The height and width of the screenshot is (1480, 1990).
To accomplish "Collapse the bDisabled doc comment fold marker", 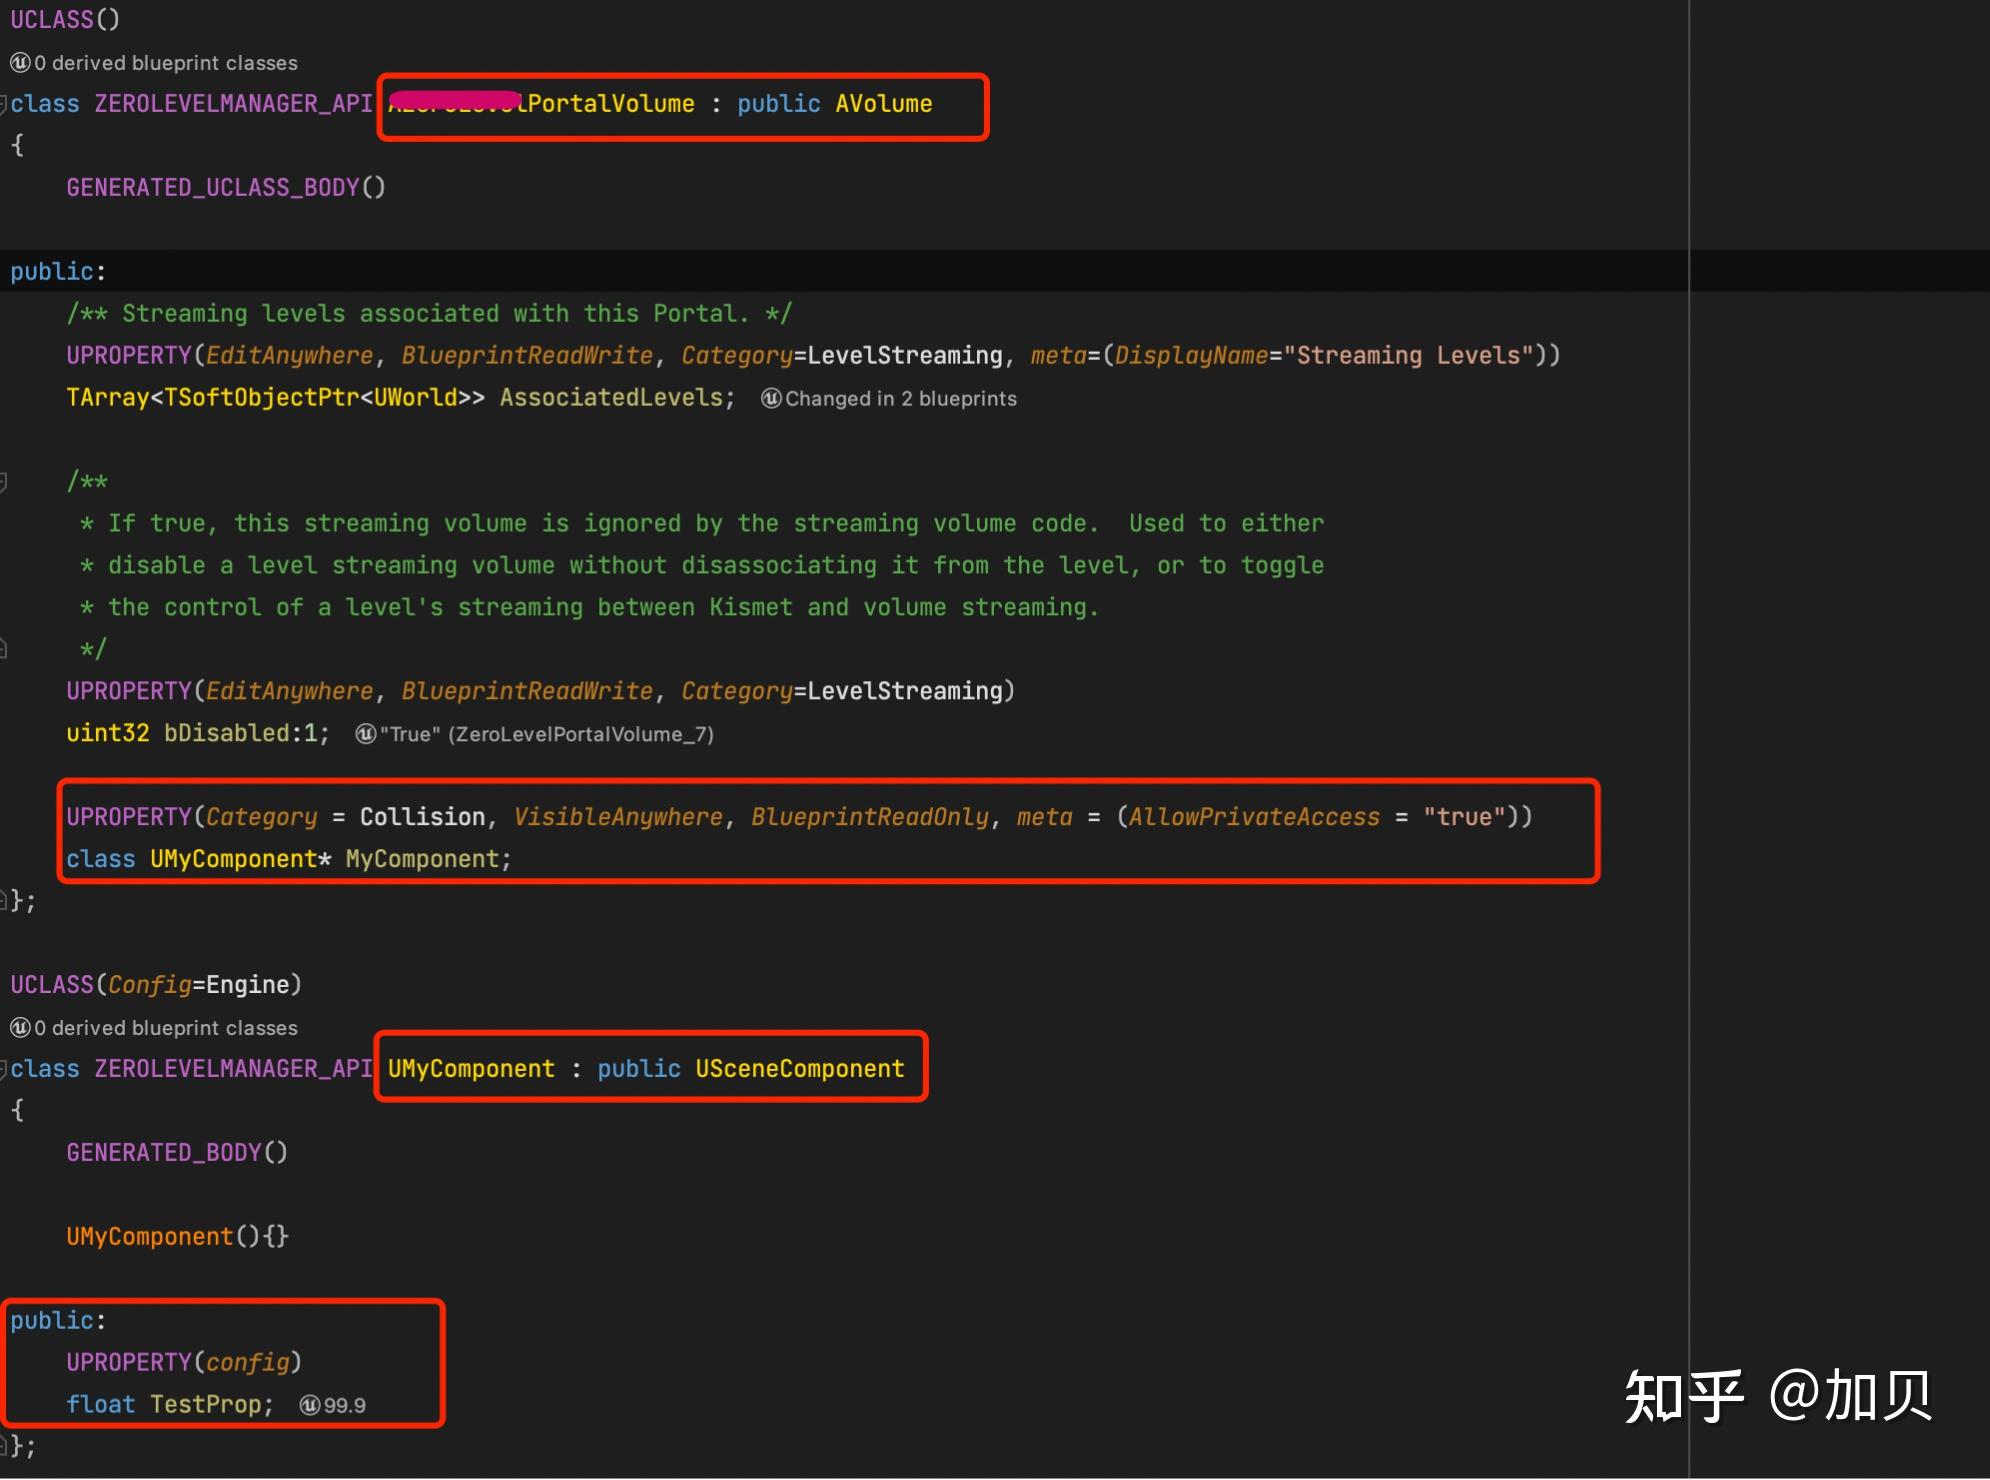I will pyautogui.click(x=4, y=482).
